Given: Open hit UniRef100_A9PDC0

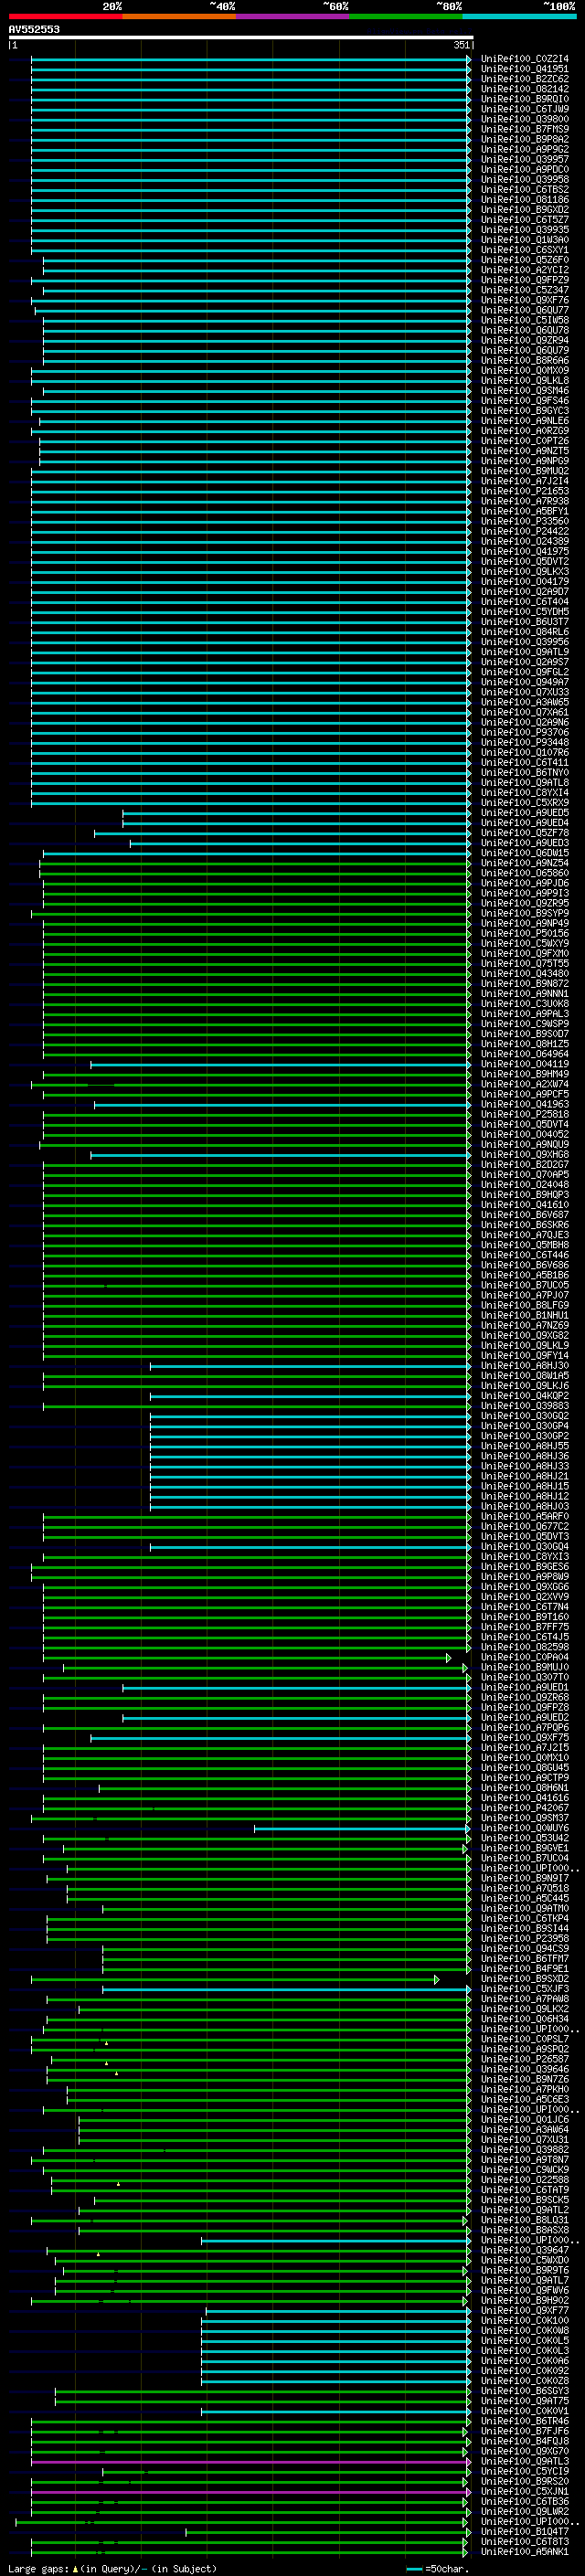Looking at the screenshot, I should tap(524, 169).
